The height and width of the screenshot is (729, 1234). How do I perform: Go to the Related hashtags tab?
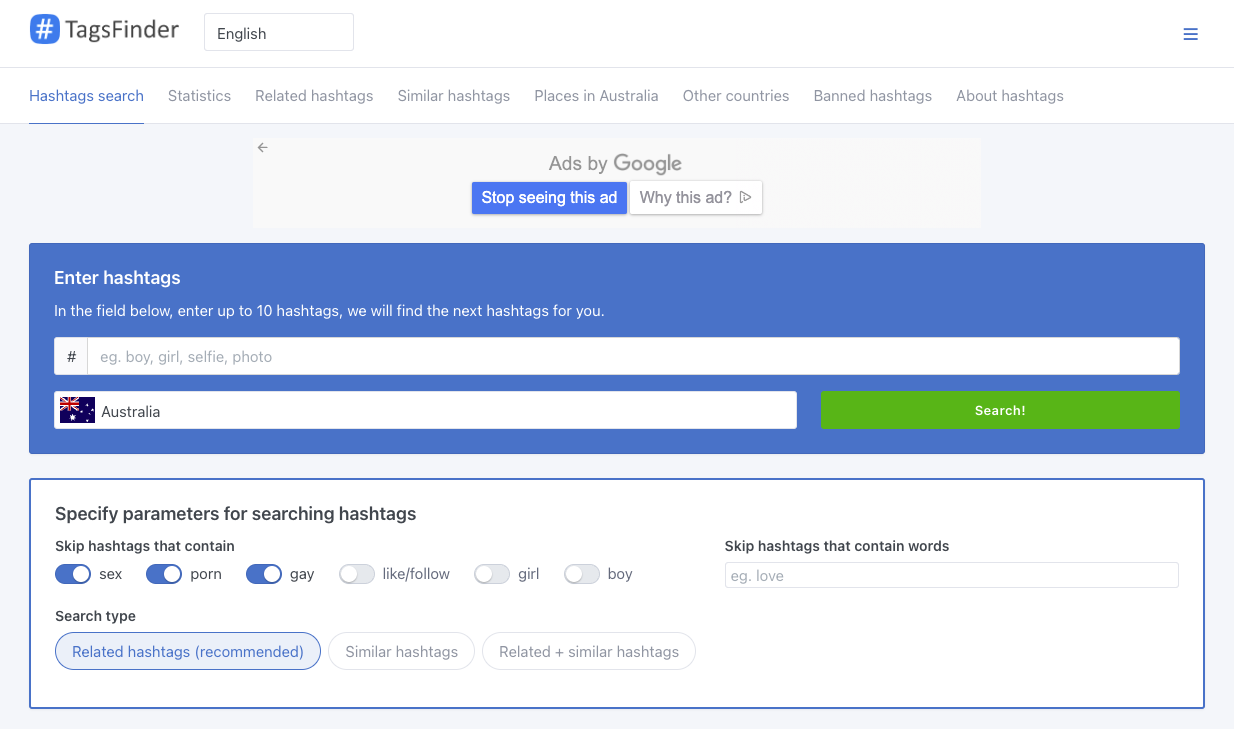(314, 96)
